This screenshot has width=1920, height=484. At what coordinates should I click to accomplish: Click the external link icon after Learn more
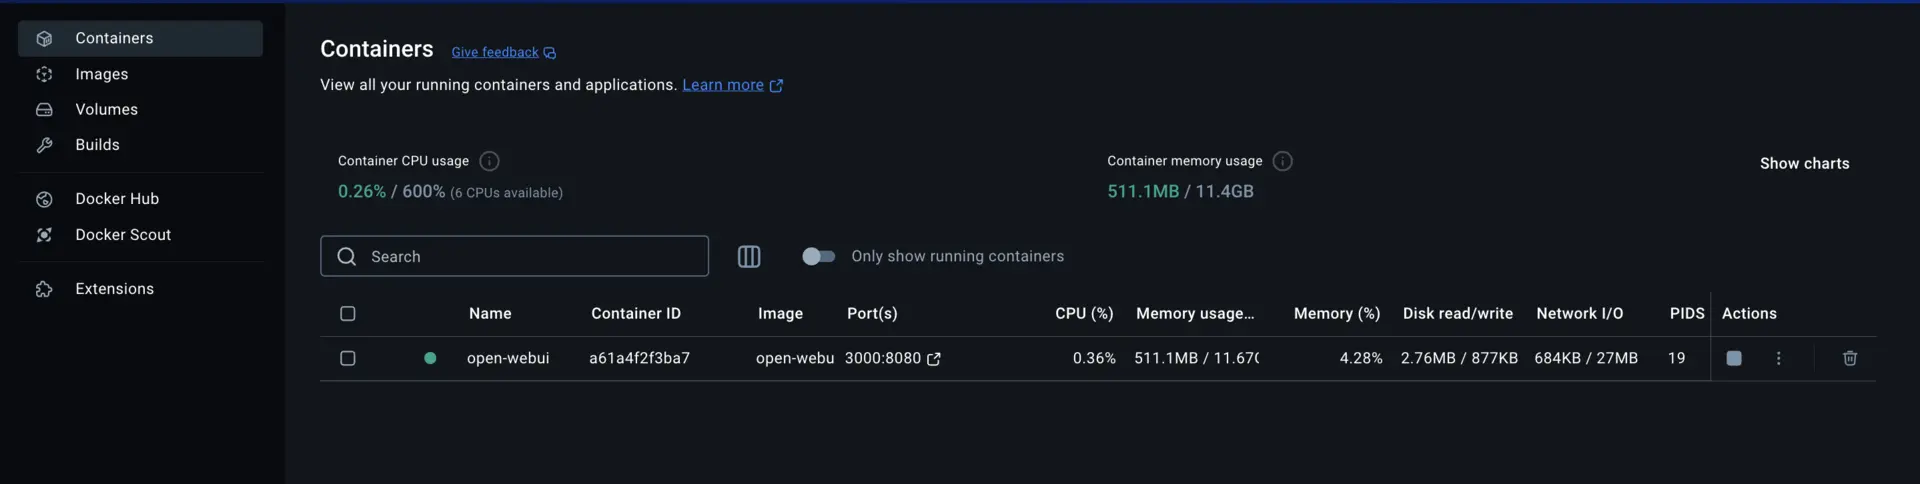[776, 86]
